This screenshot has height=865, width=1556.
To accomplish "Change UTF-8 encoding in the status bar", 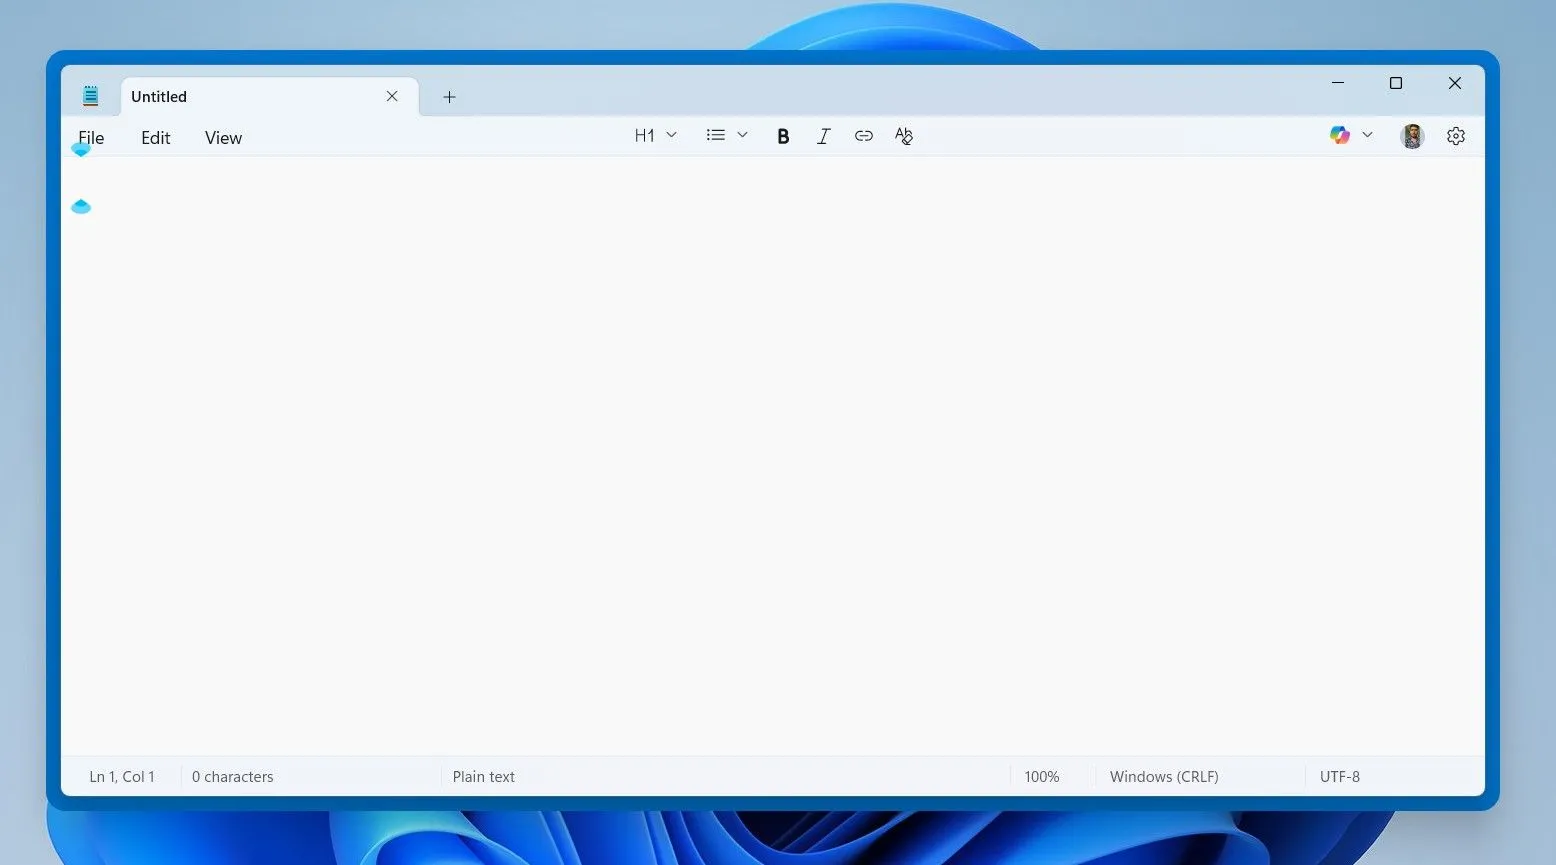I will pos(1340,776).
